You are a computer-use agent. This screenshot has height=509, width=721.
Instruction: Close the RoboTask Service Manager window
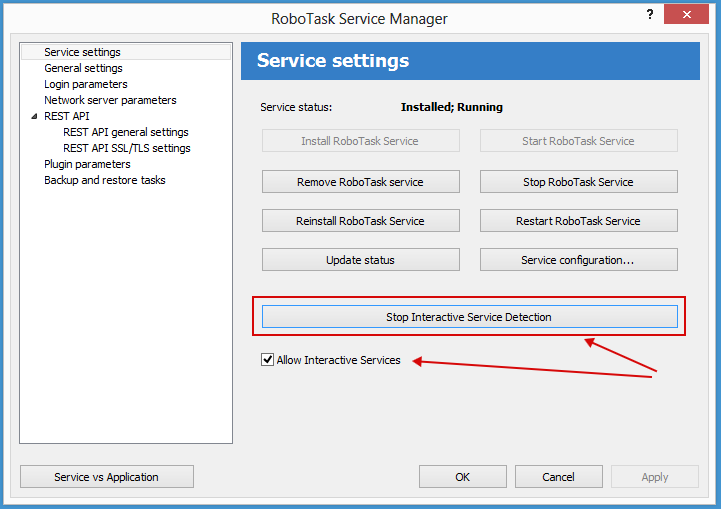point(686,14)
